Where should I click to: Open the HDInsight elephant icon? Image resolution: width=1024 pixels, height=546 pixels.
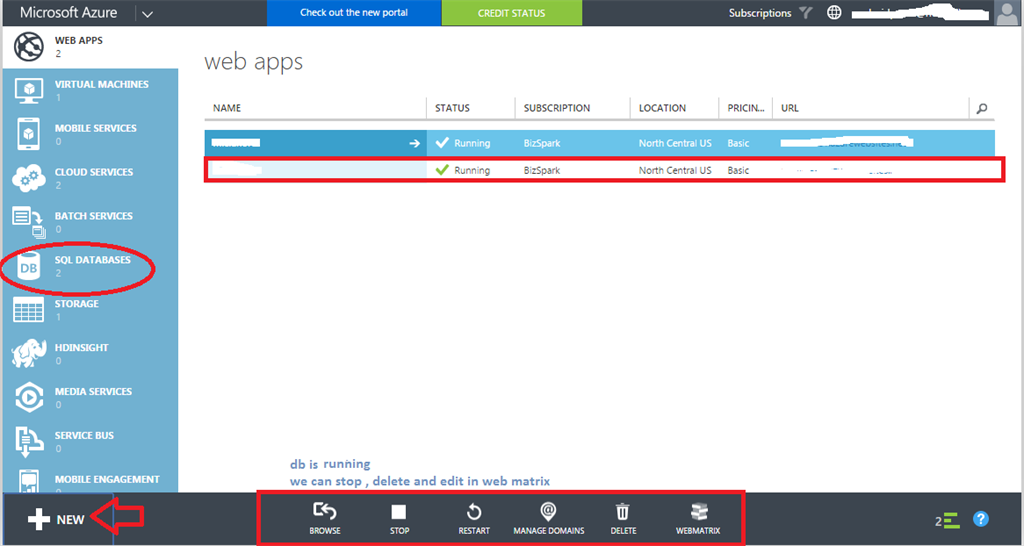click(x=29, y=354)
